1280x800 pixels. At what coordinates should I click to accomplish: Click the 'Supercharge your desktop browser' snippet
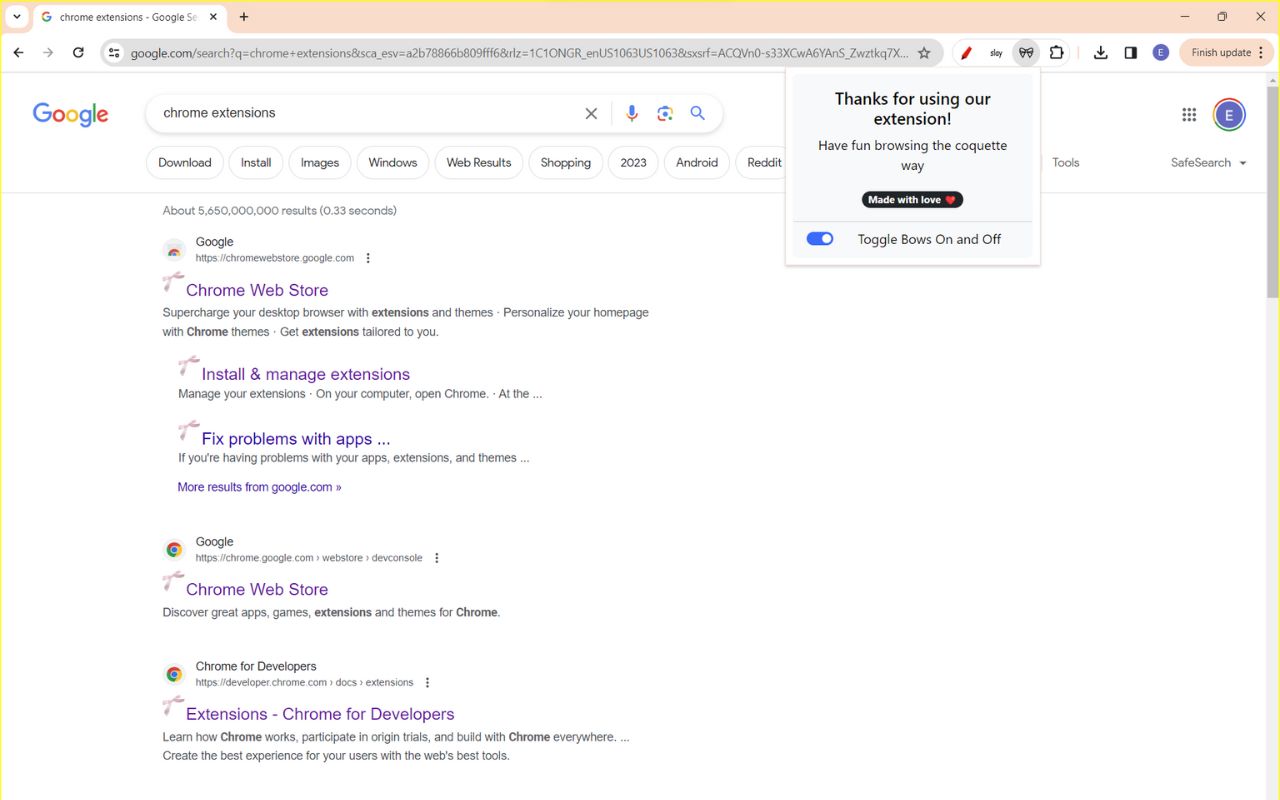(406, 322)
